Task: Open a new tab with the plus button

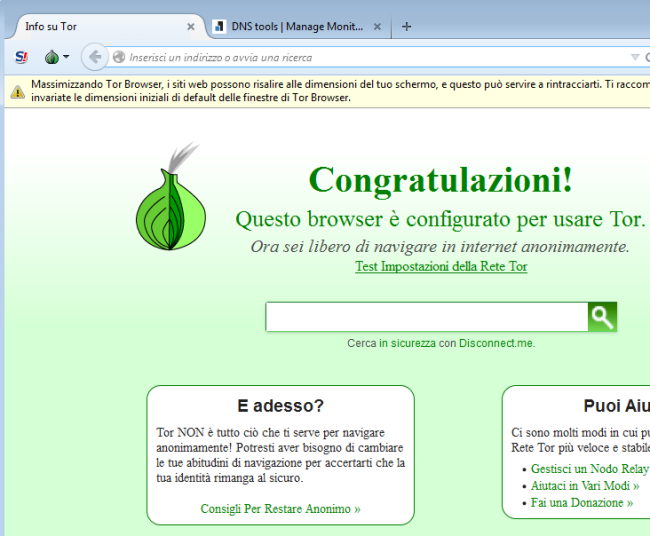Action: tap(406, 26)
